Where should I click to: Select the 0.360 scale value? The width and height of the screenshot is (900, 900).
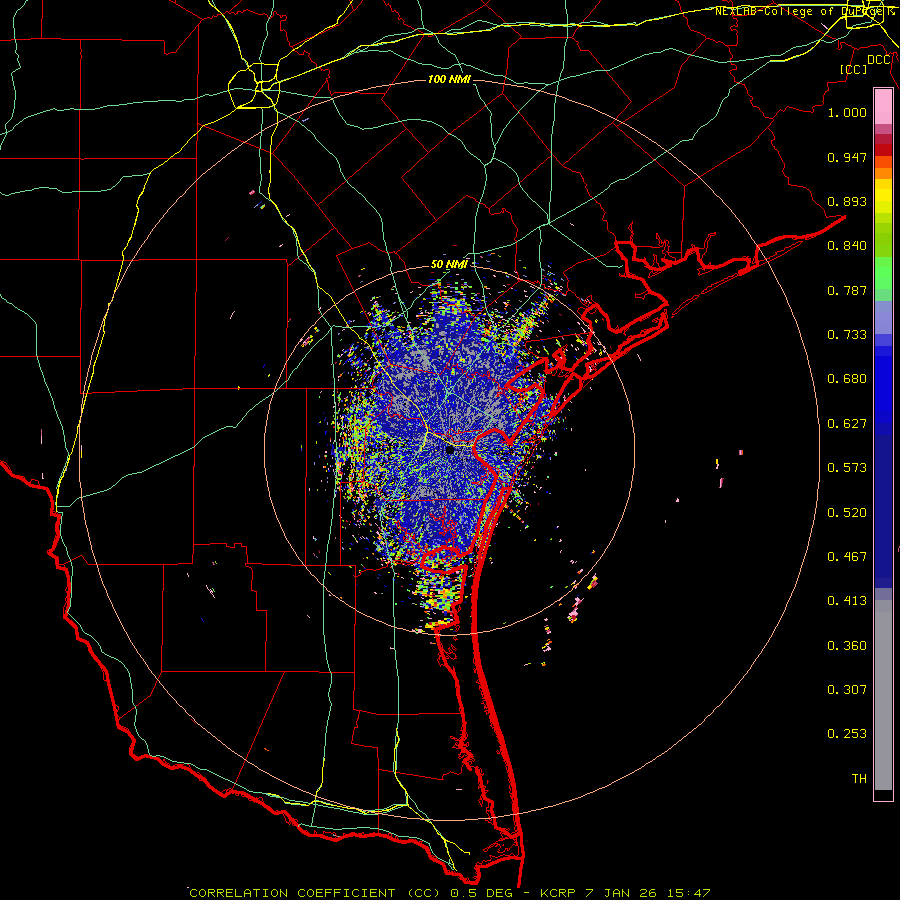pyautogui.click(x=847, y=646)
